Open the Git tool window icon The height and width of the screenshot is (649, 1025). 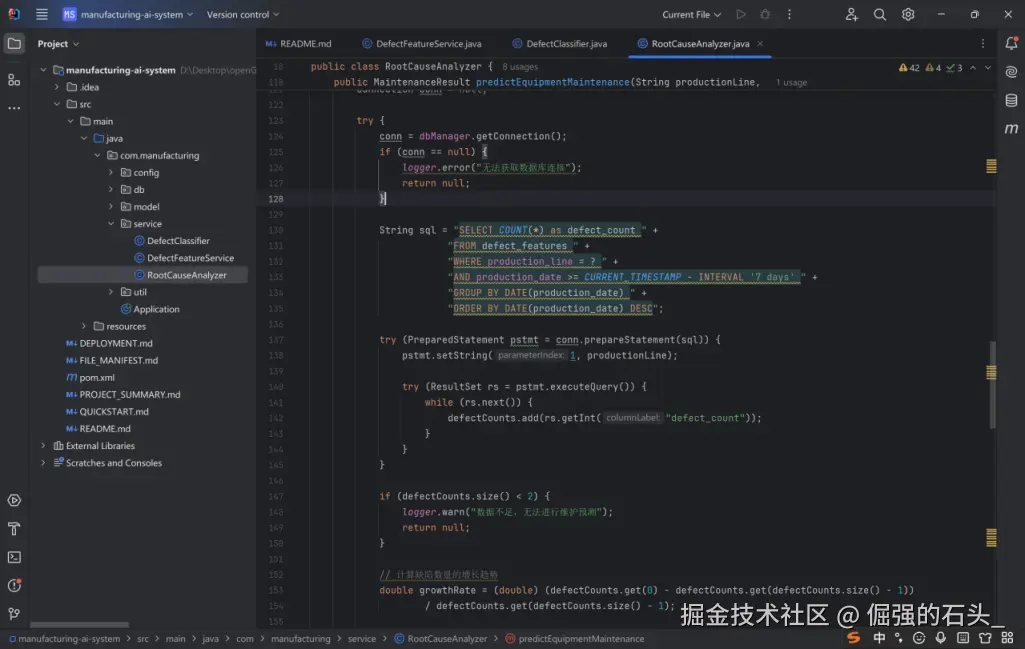pos(14,613)
